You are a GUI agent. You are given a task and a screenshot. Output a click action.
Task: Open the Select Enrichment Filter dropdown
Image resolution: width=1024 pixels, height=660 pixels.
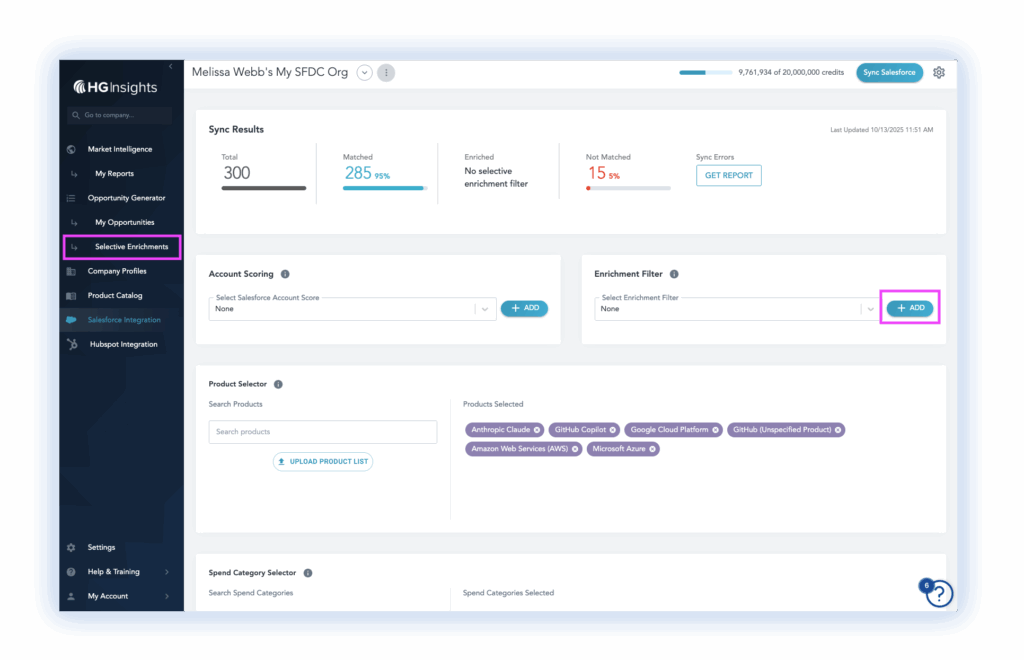coord(869,308)
